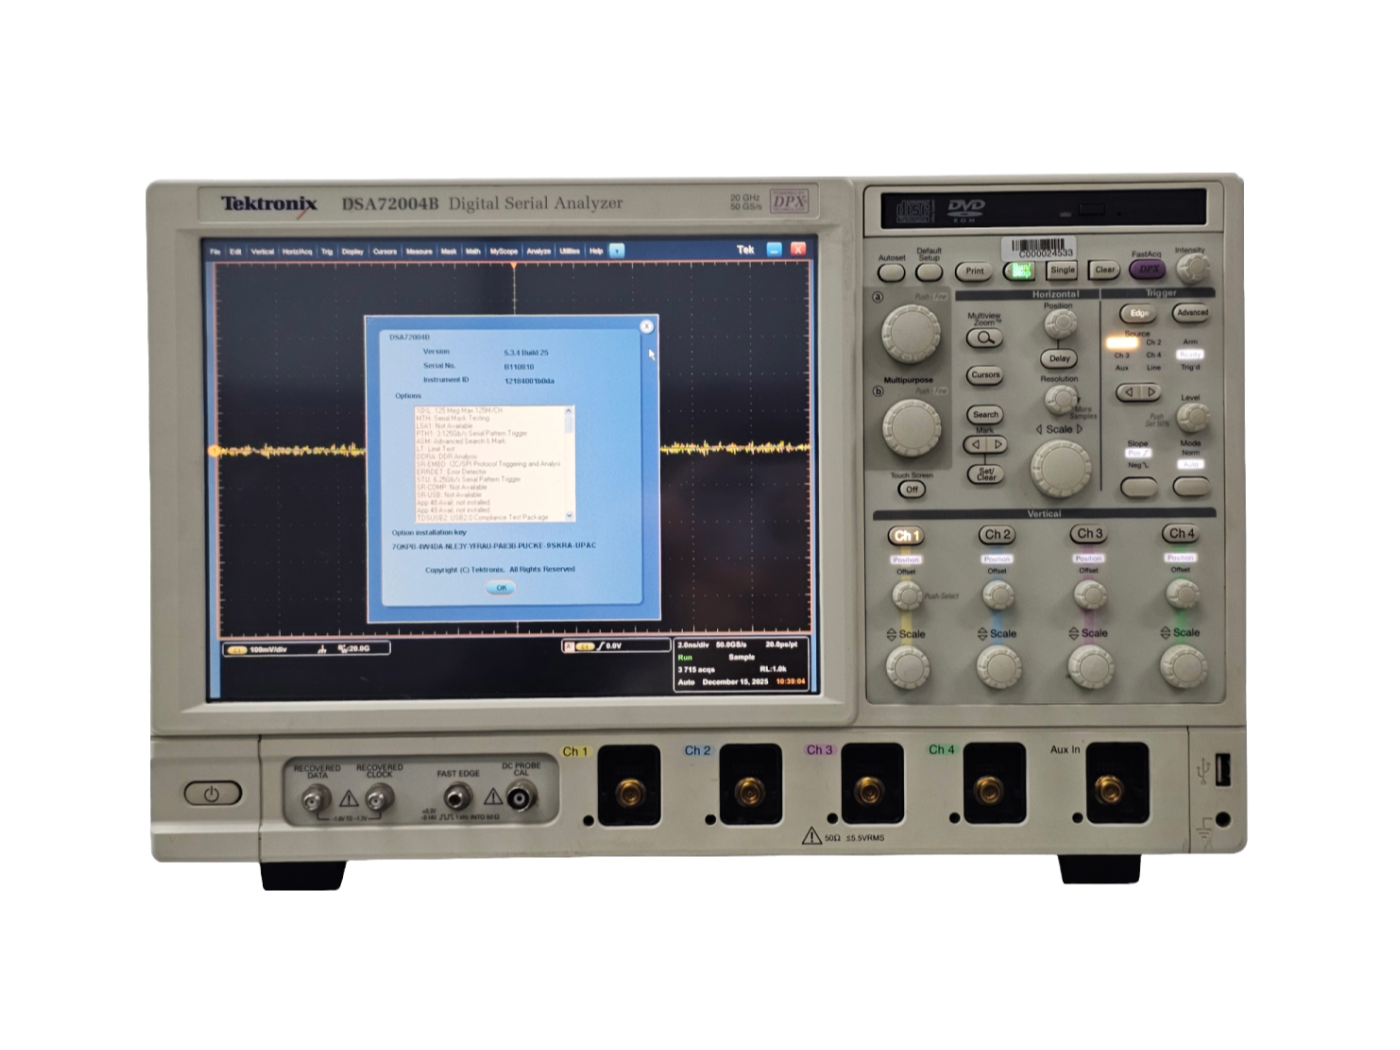Click the on-screen Tek logo
The height and width of the screenshot is (1050, 1400).
745,250
